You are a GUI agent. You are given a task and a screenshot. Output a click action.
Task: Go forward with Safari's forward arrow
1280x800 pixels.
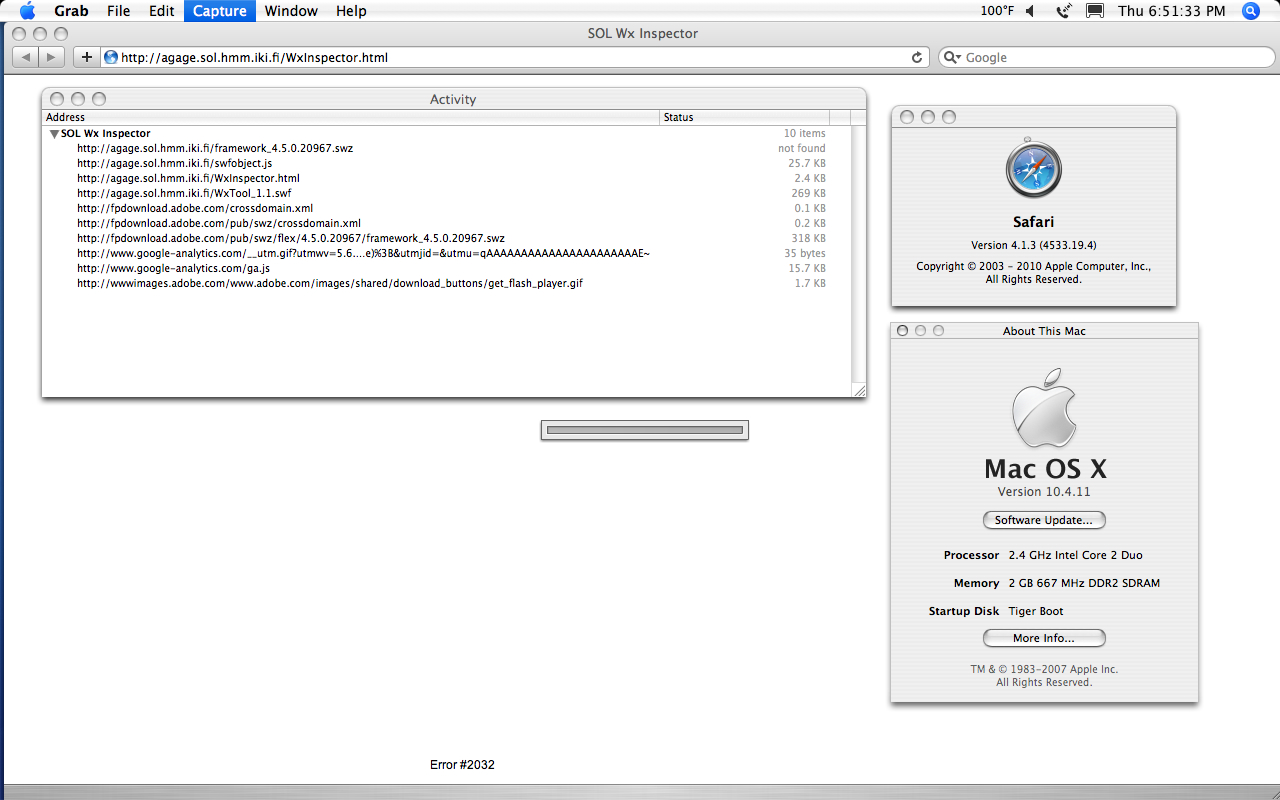(52, 57)
